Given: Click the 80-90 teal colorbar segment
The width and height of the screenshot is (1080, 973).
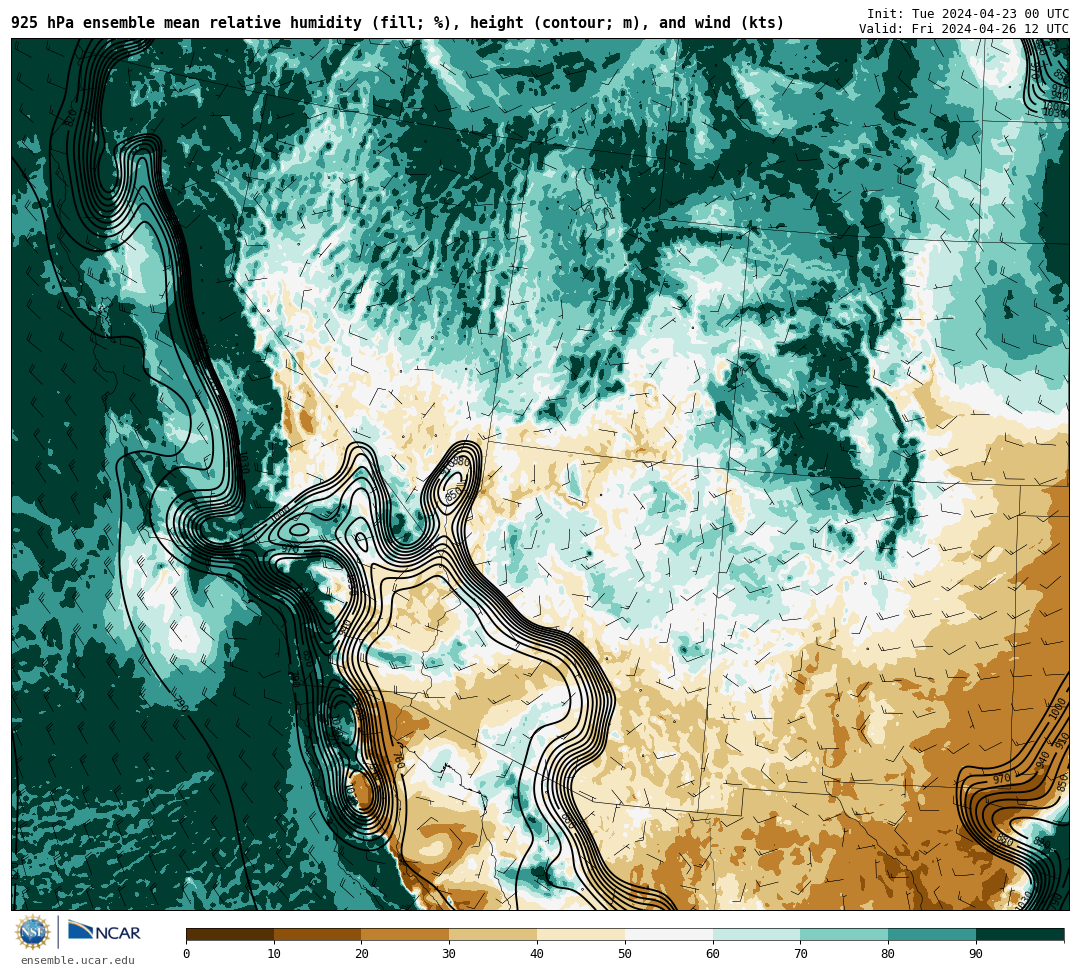Looking at the screenshot, I should [x=932, y=934].
